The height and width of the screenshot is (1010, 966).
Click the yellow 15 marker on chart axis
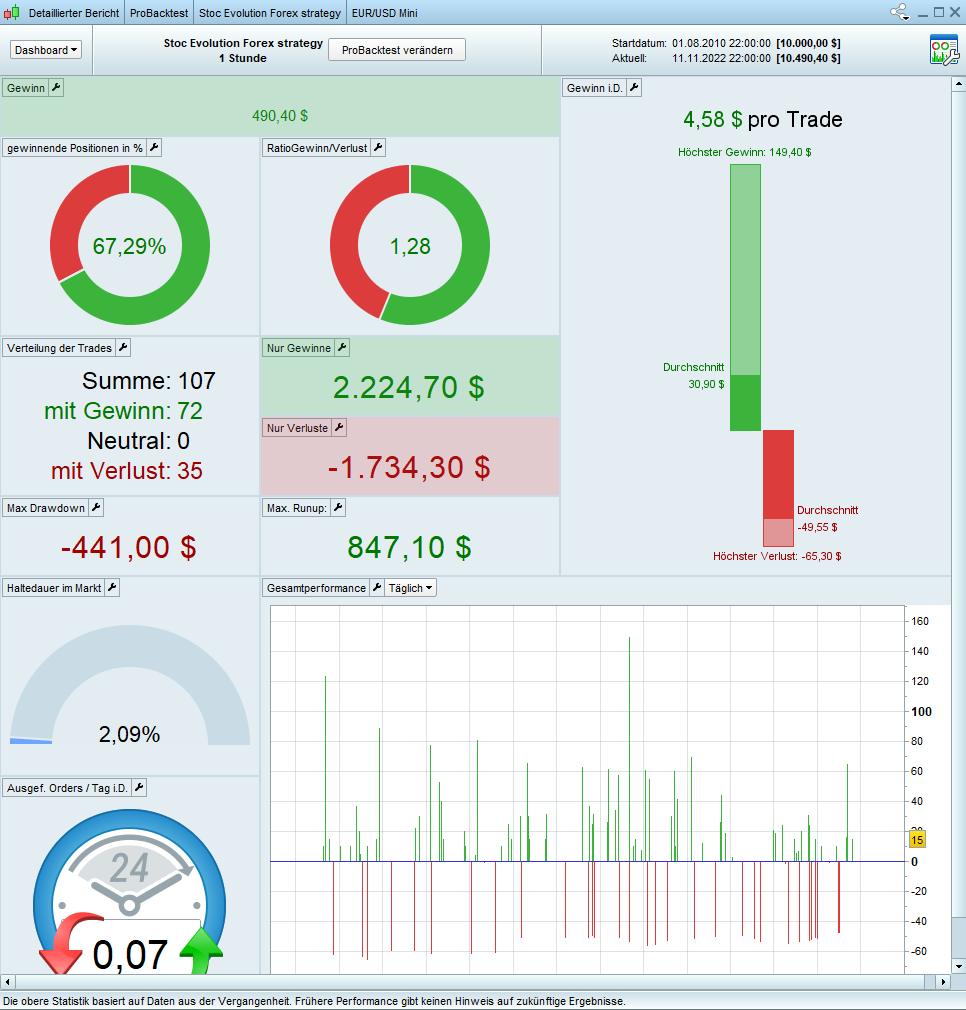pos(917,839)
